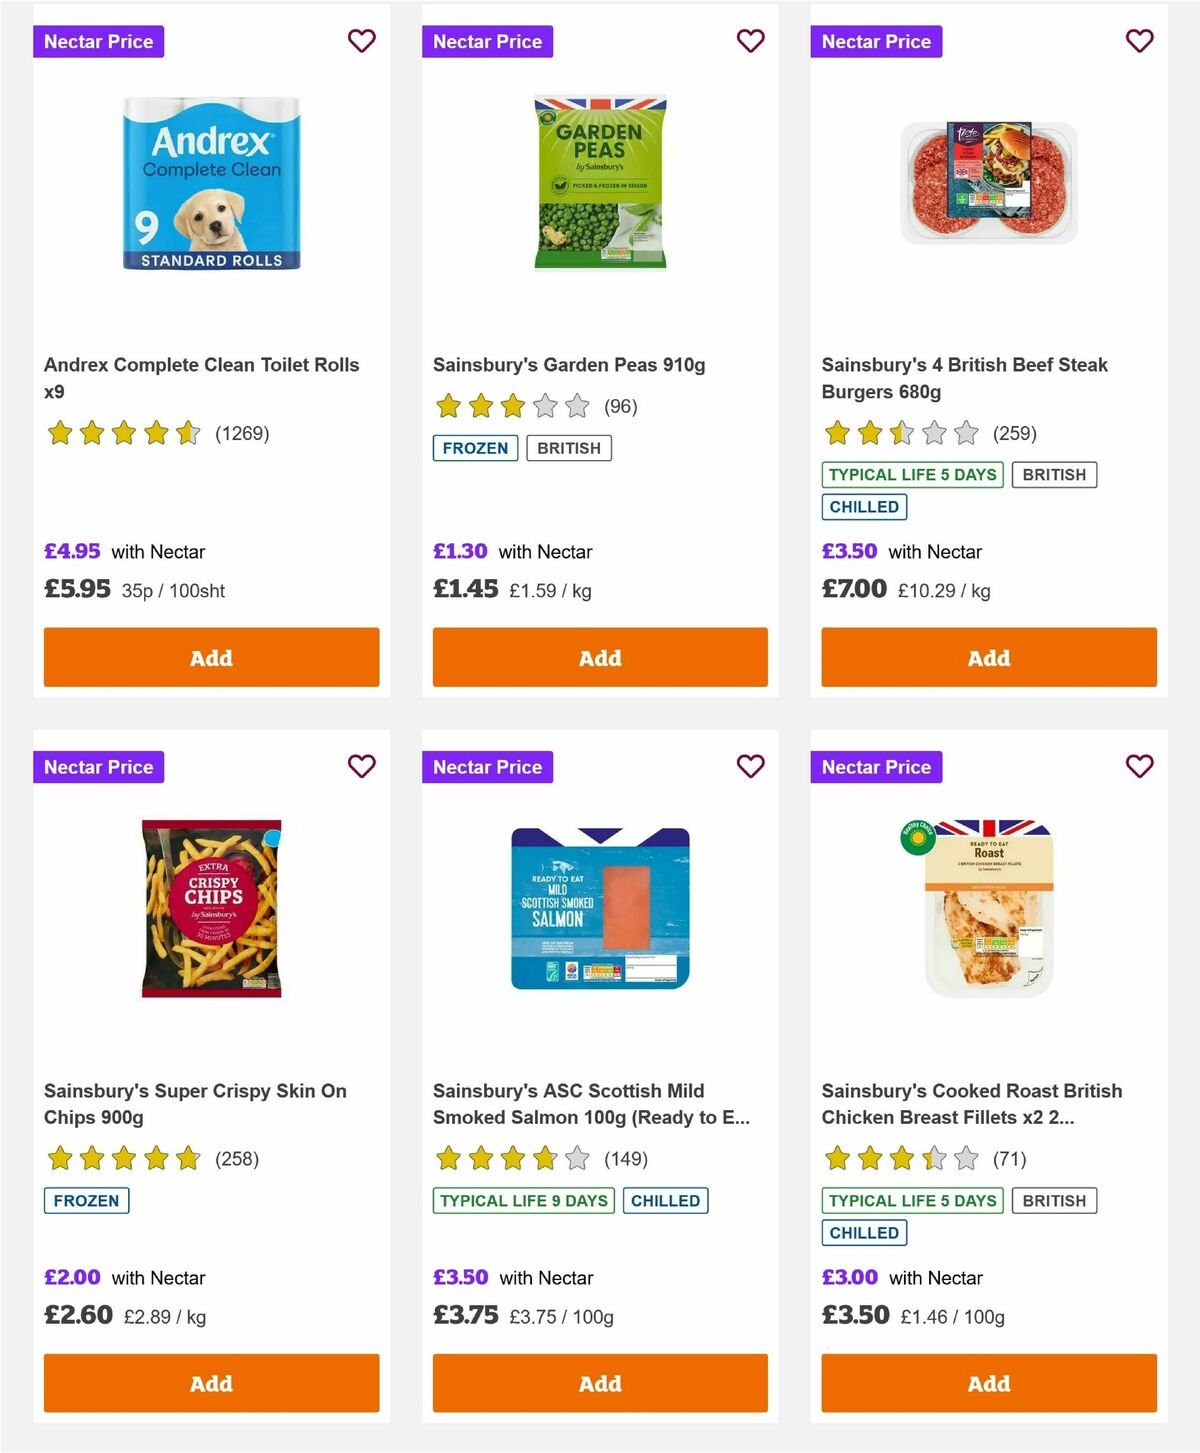
Task: Add the Garden Peas to the basket
Action: pos(599,657)
